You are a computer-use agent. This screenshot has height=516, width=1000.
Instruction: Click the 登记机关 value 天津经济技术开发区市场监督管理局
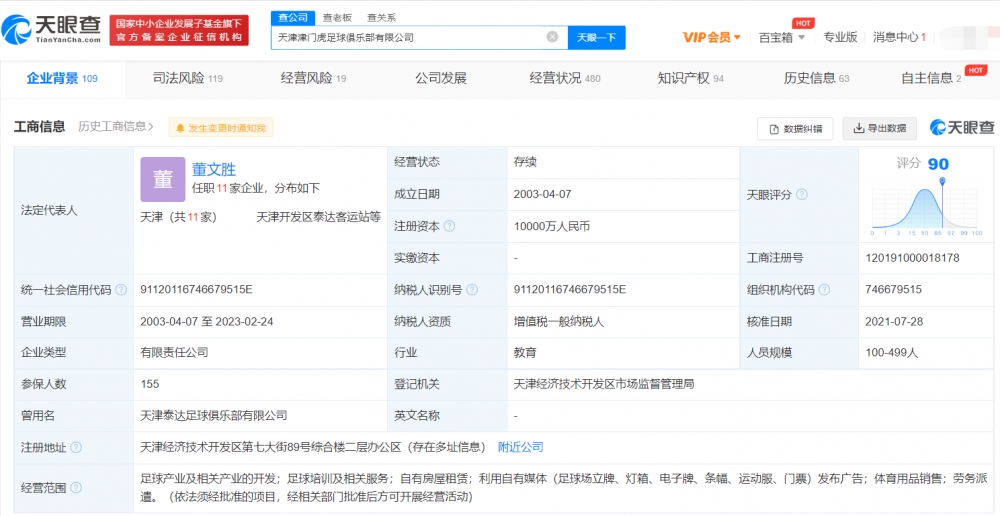point(603,384)
